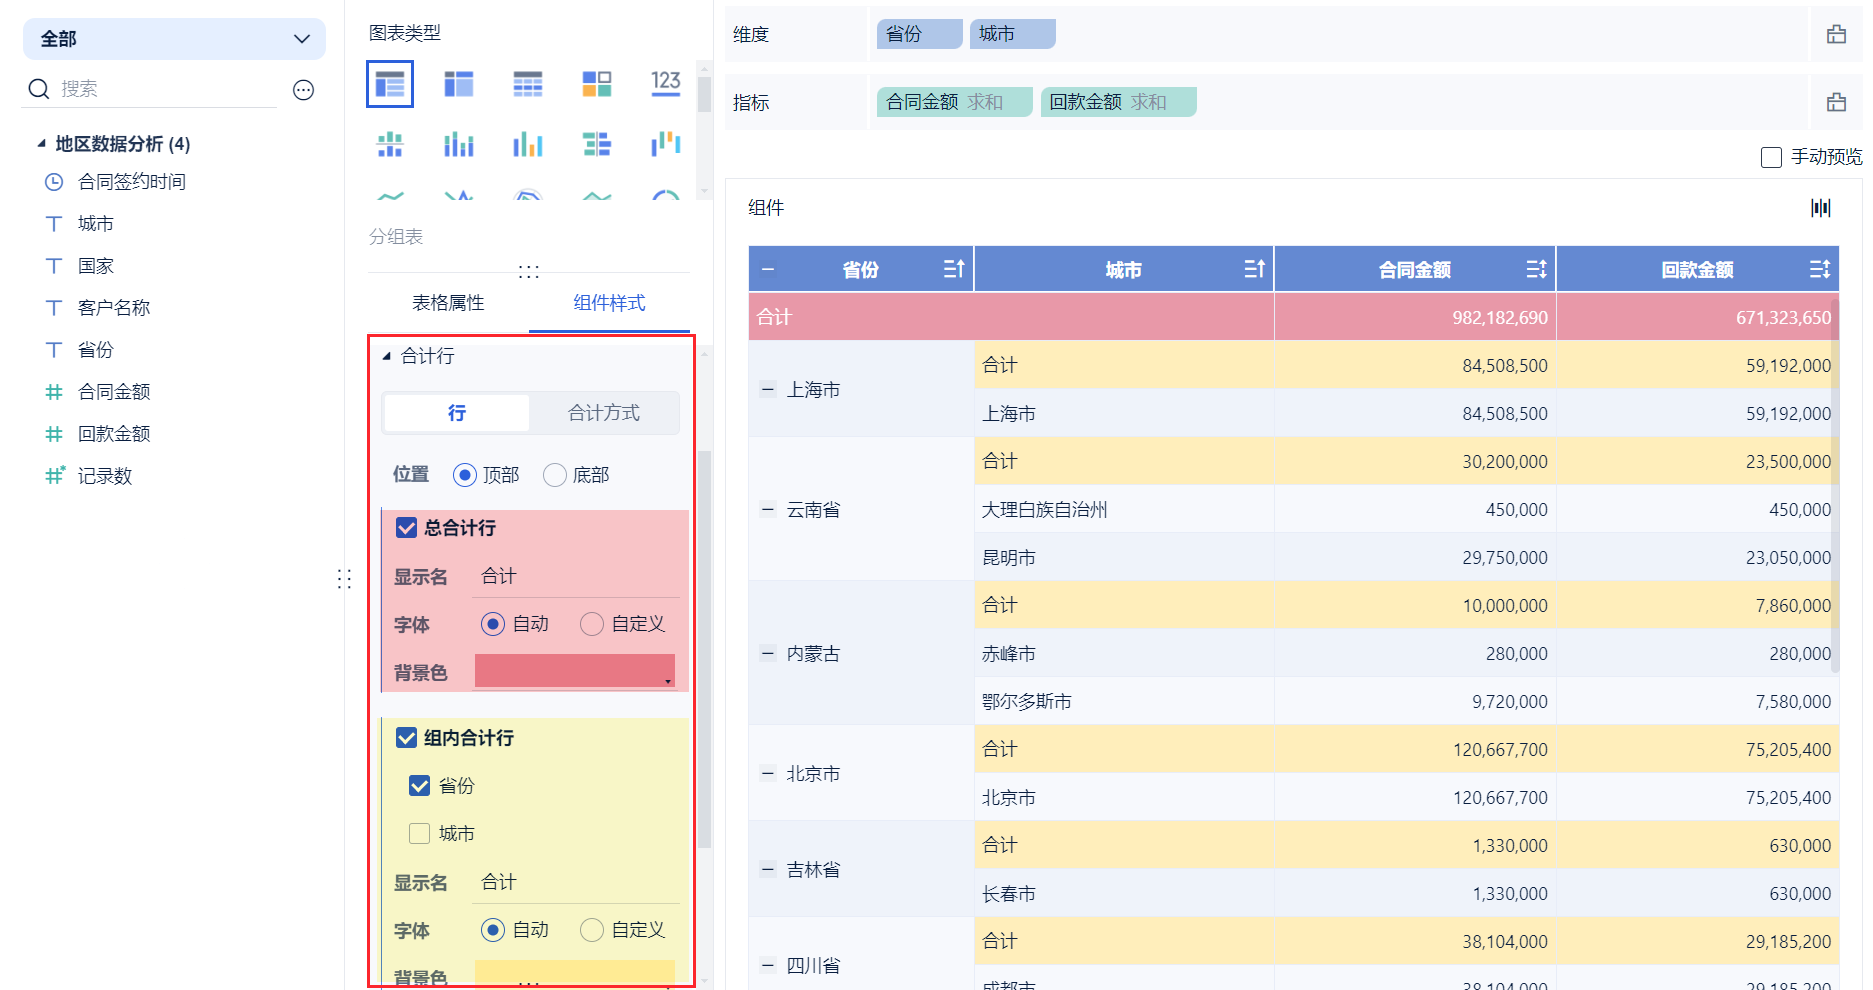Click the clear icon in the 维度 row

coord(1837,34)
